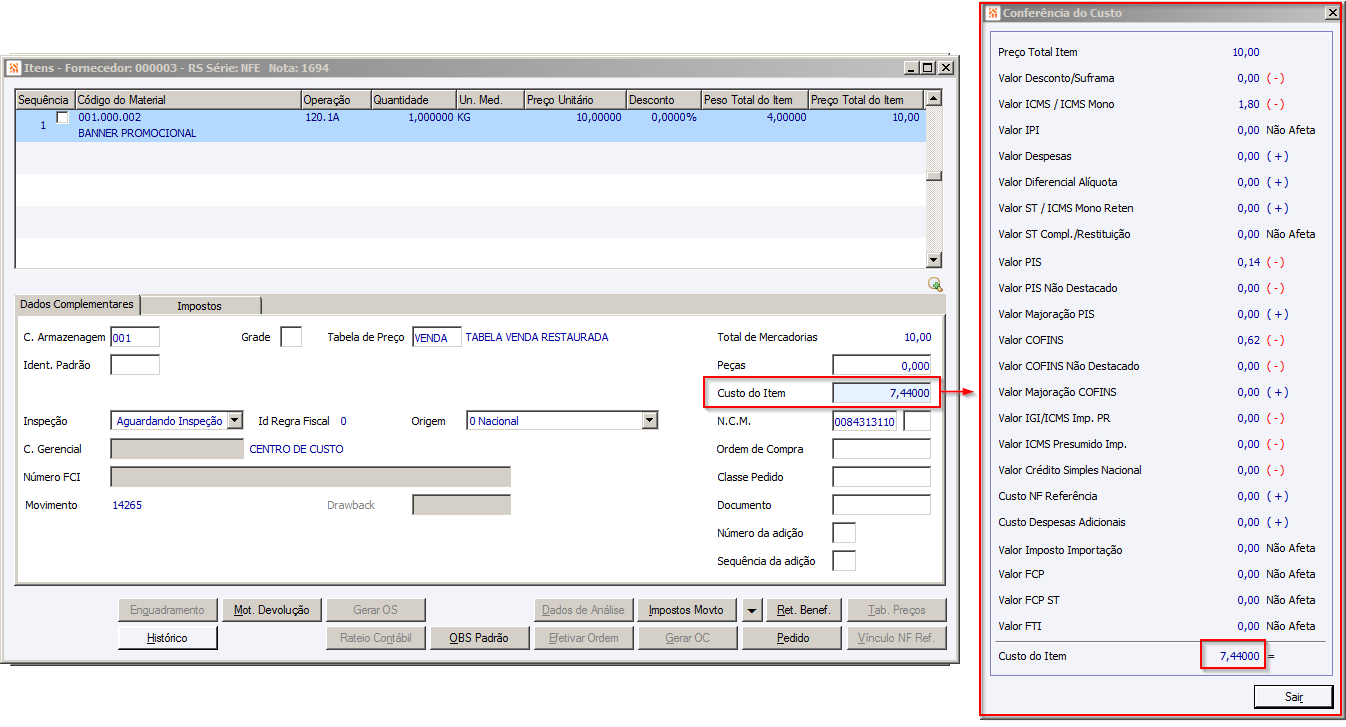Click the C. Gerencial field
1346x727 pixels.
click(x=177, y=449)
